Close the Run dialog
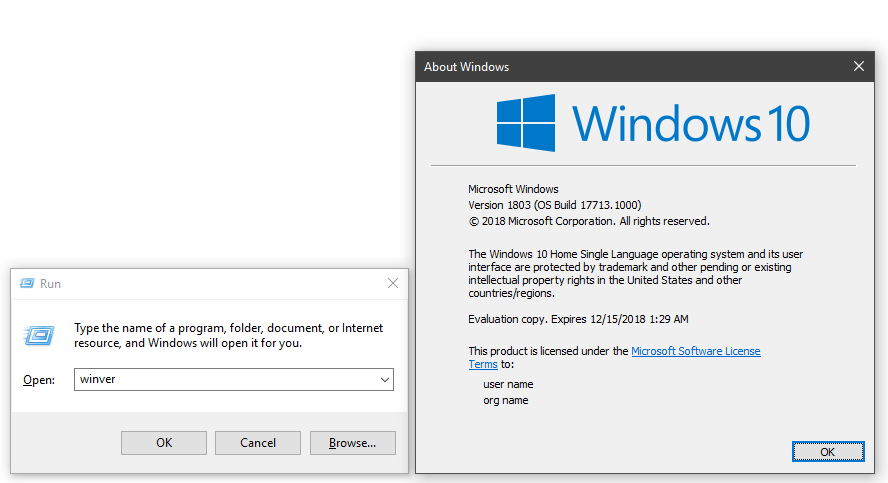The width and height of the screenshot is (888, 483). pyautogui.click(x=393, y=284)
